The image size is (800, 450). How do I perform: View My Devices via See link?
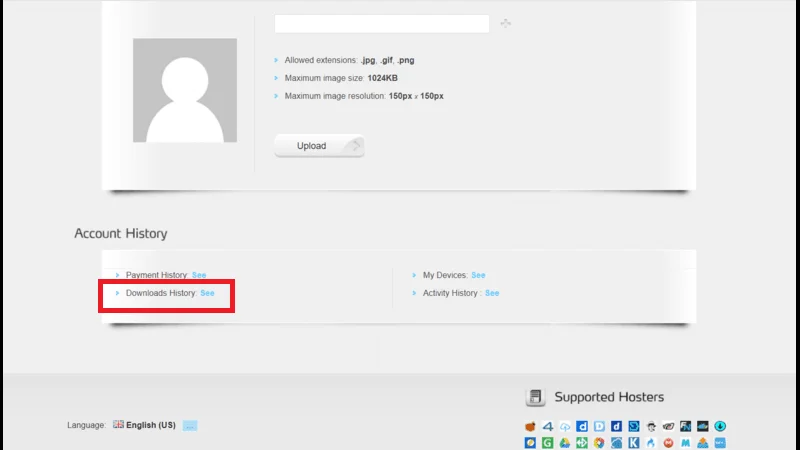[478, 275]
